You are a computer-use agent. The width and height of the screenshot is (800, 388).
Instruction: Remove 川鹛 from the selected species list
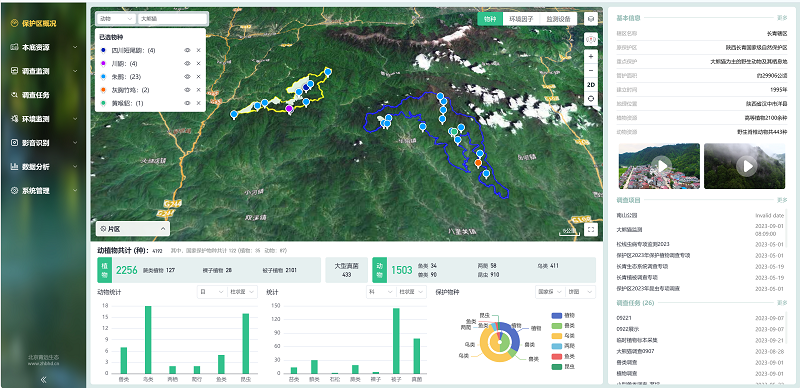(198, 63)
